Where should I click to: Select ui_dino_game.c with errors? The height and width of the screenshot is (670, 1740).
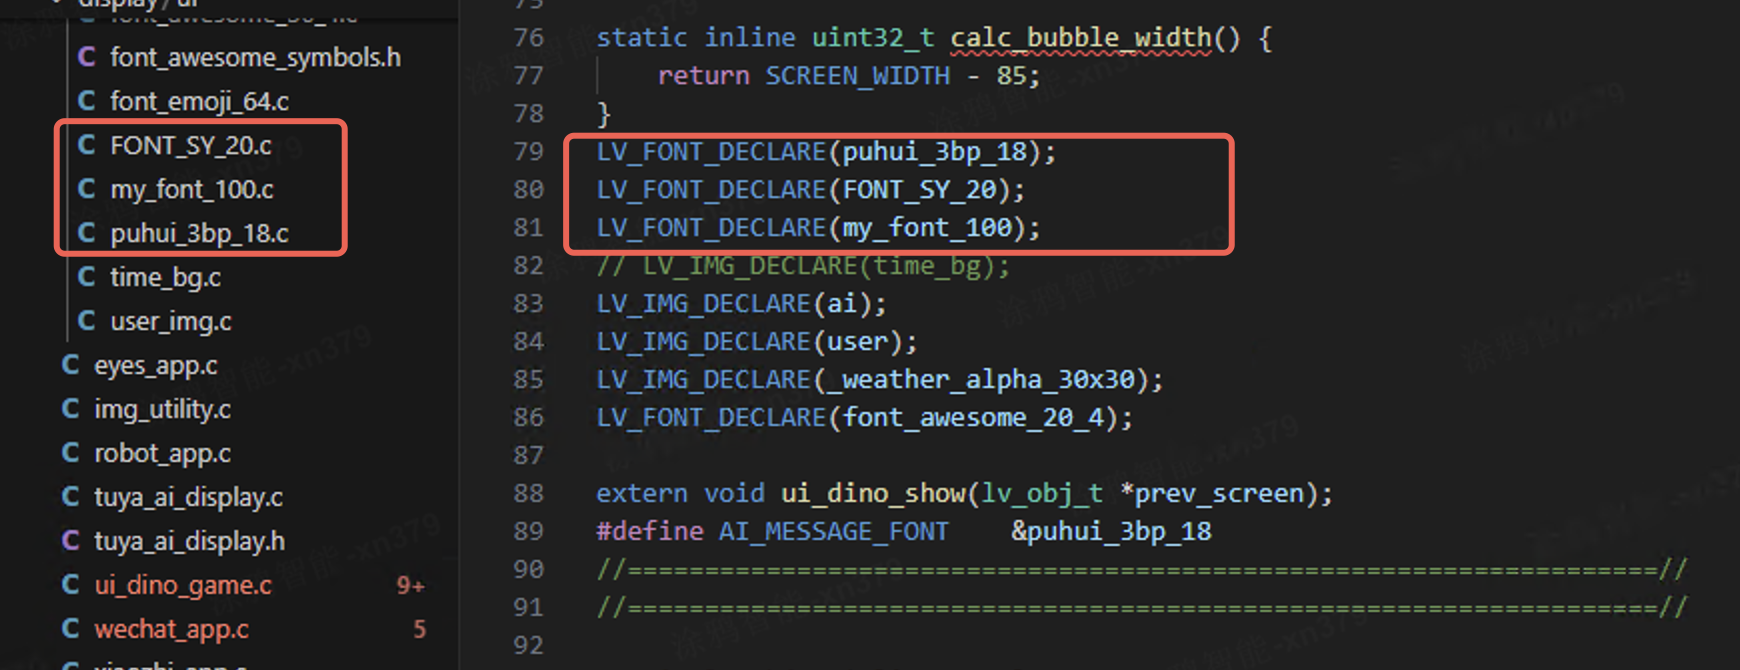click(x=182, y=586)
